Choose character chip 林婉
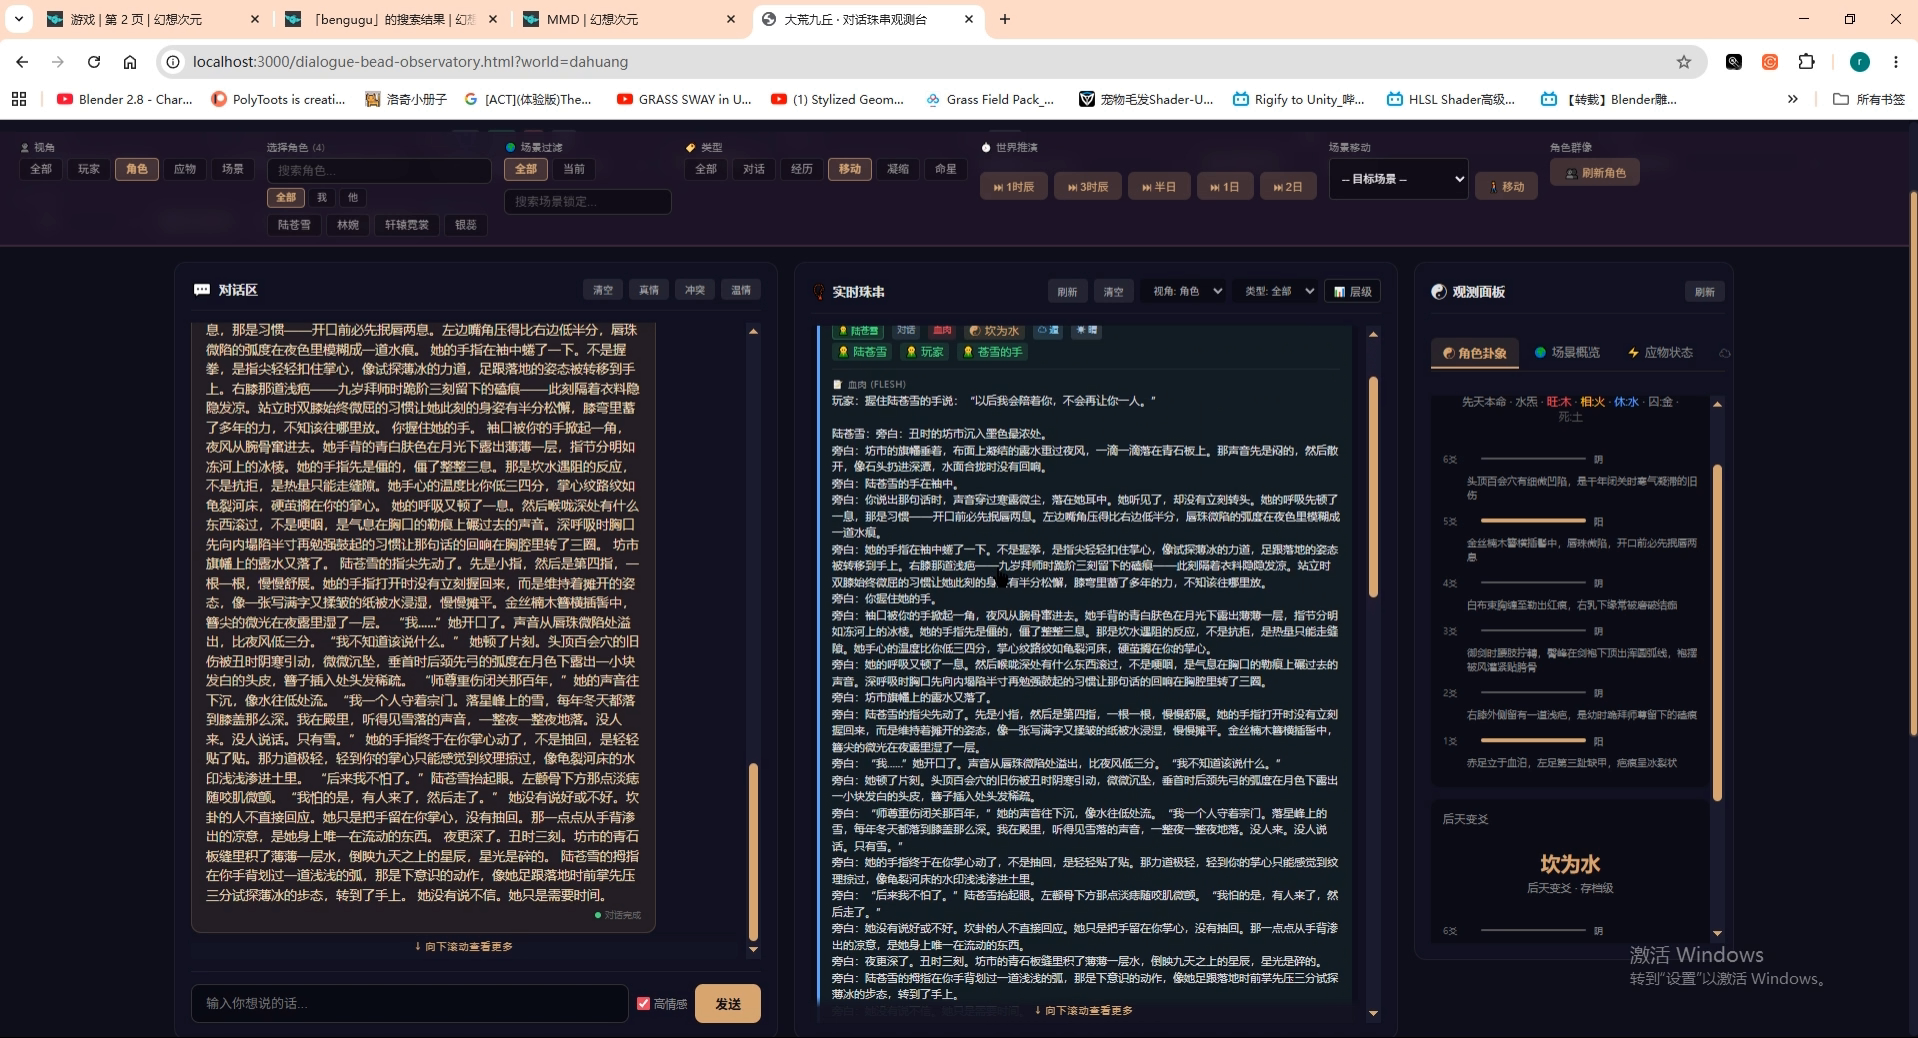1918x1038 pixels. 348,225
